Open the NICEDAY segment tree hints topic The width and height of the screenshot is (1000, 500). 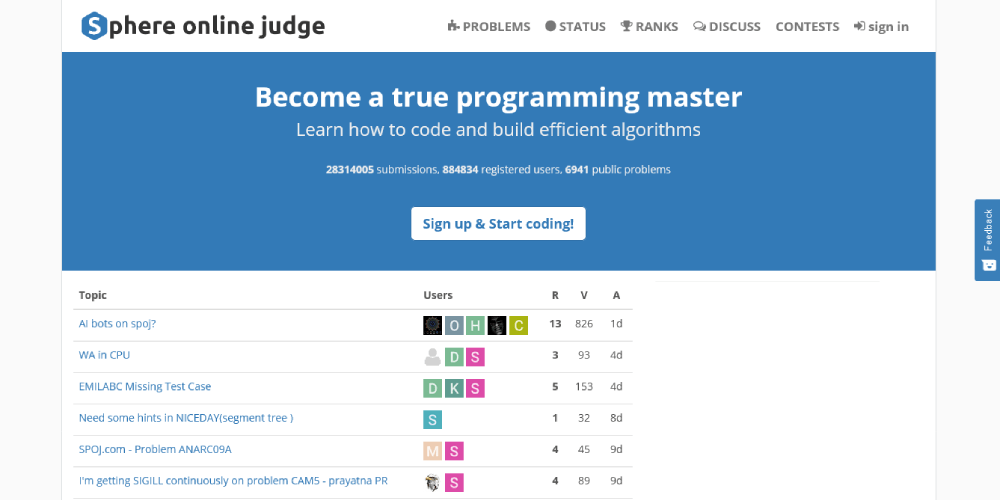(x=185, y=418)
